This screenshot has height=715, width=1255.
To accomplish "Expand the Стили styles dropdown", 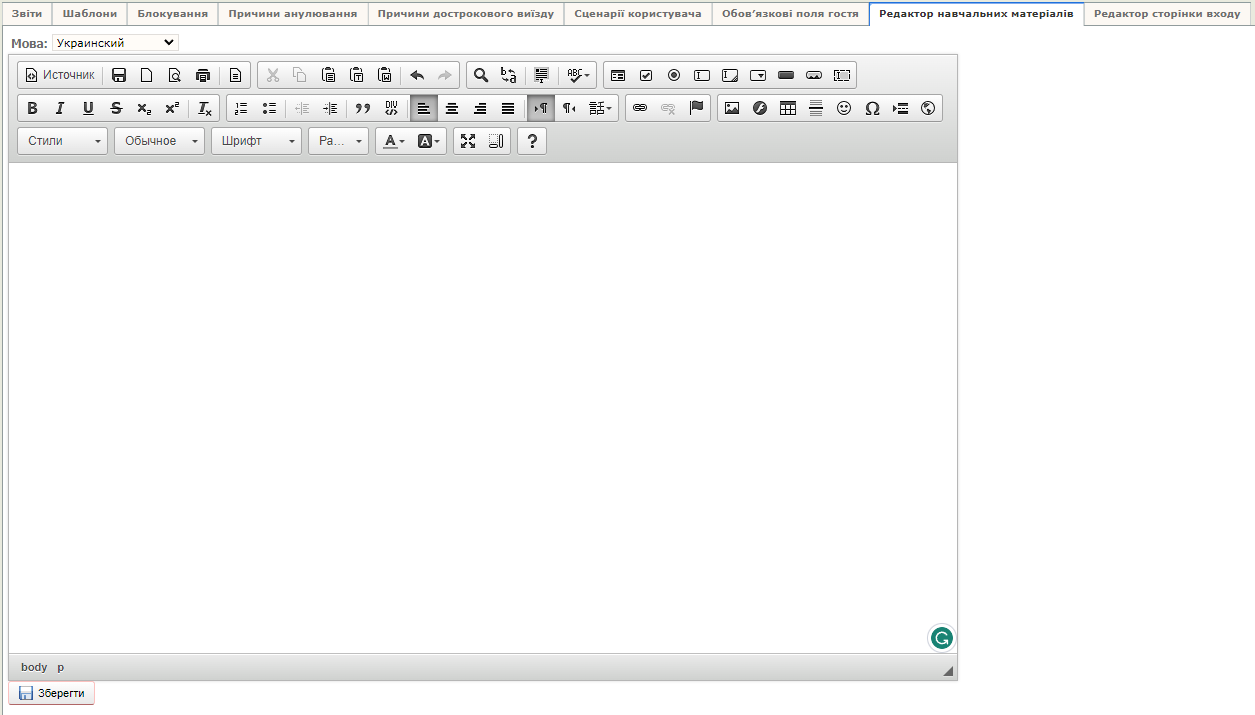I will (63, 141).
